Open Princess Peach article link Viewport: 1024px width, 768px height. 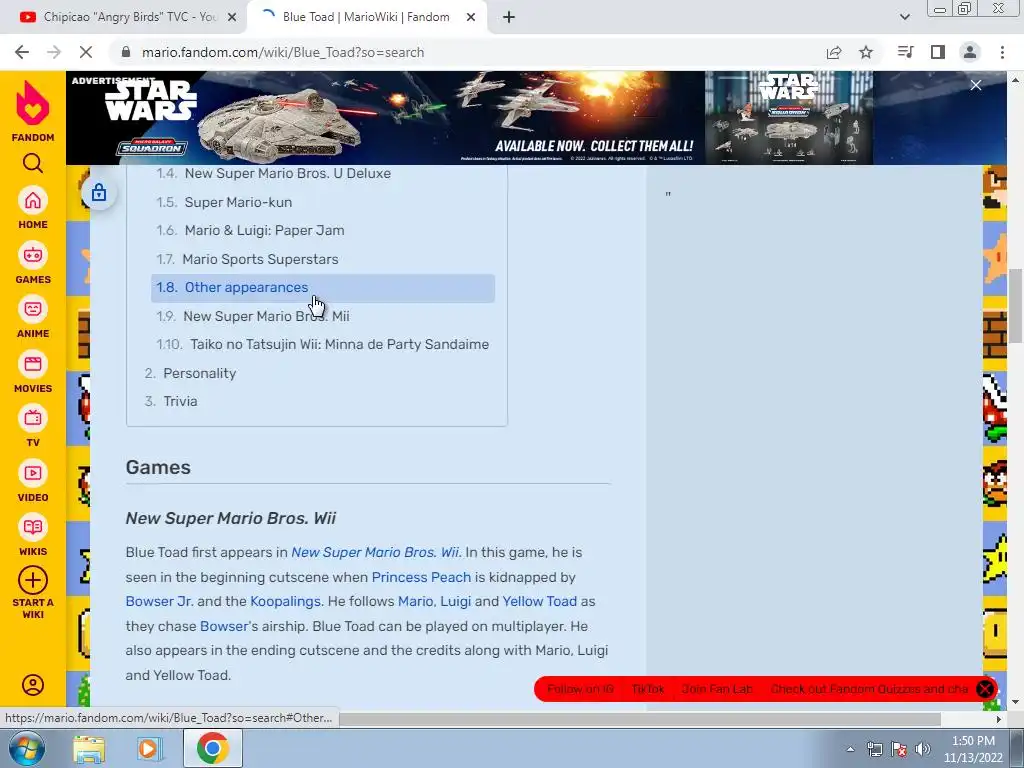click(x=421, y=577)
